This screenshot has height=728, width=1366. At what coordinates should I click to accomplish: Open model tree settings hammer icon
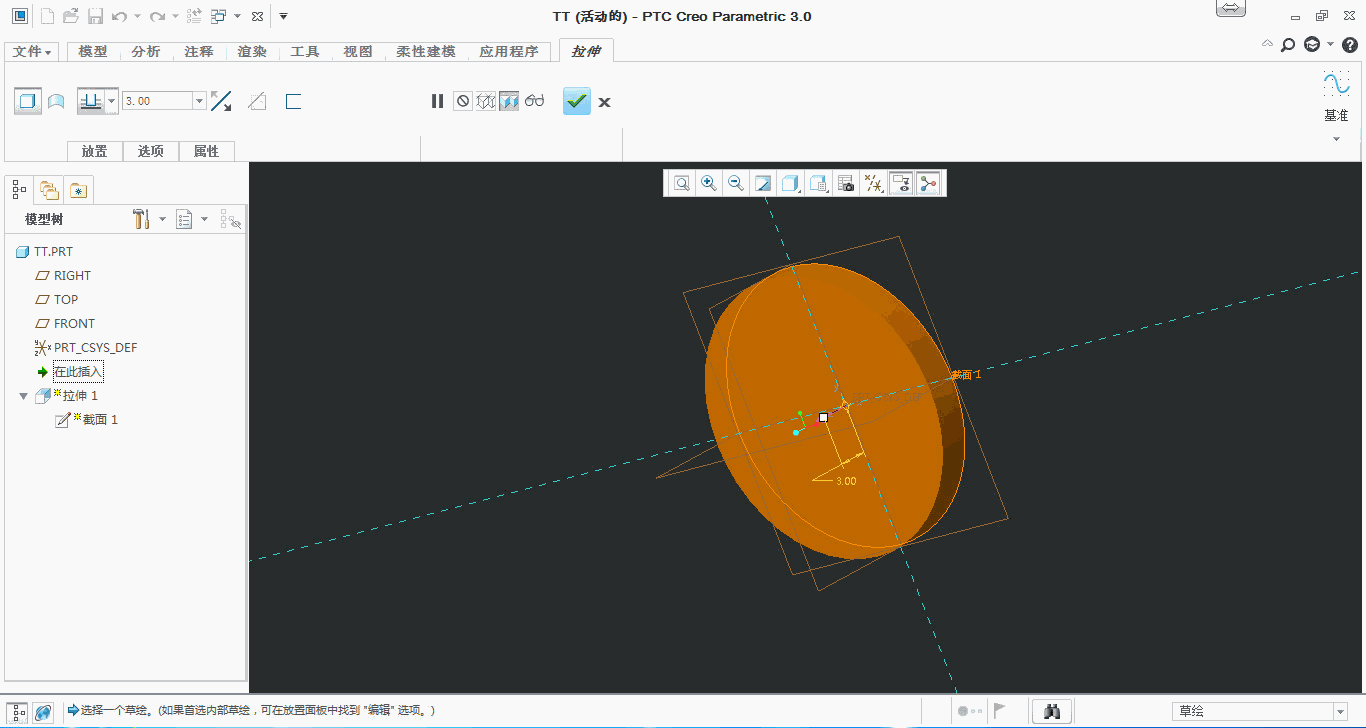141,219
